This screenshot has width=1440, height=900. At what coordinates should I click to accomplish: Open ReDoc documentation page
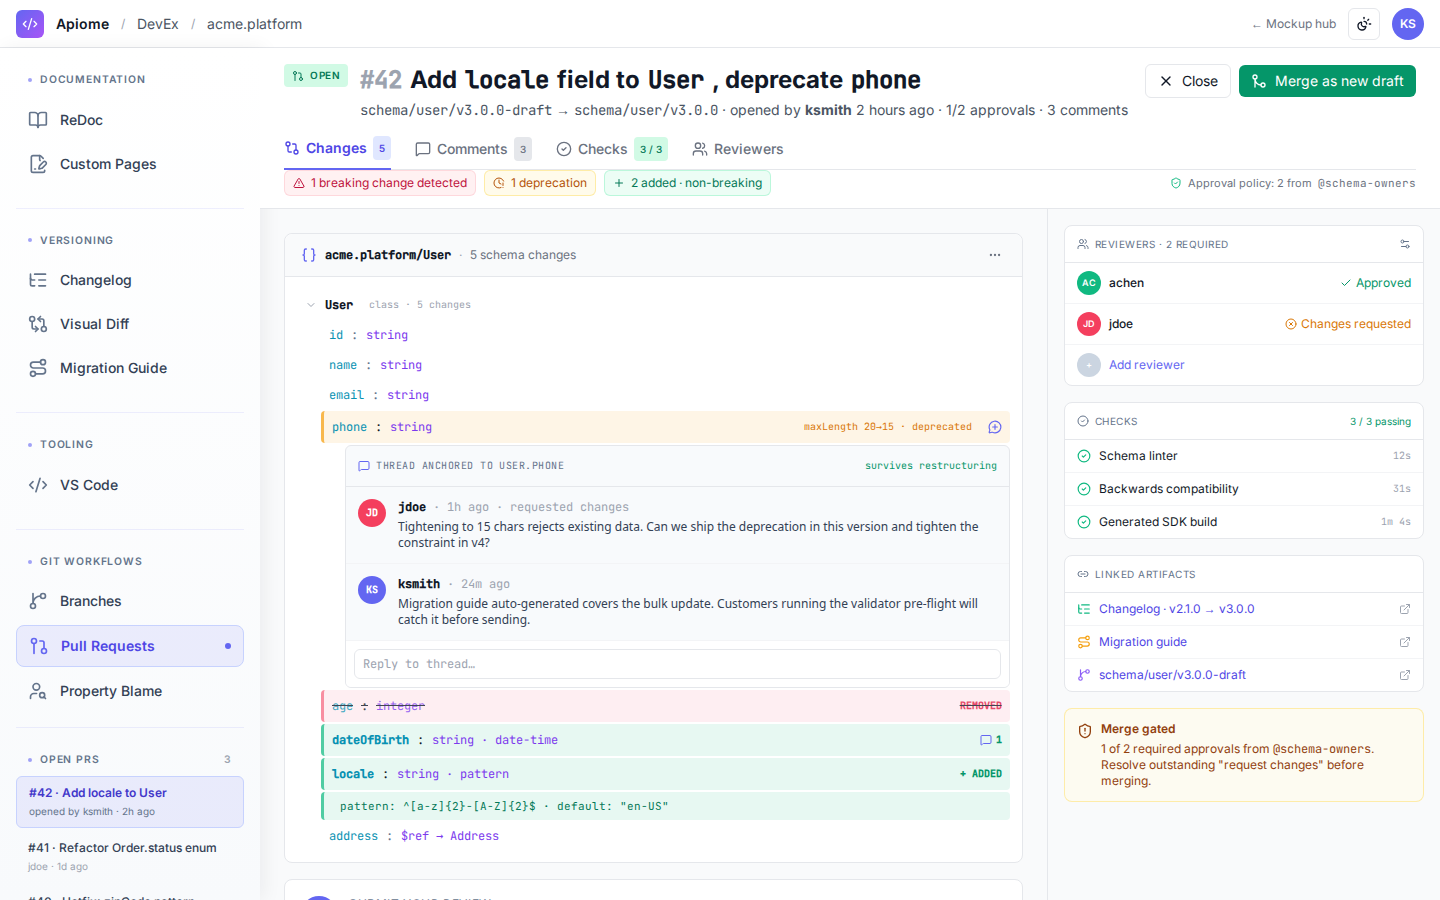point(130,120)
